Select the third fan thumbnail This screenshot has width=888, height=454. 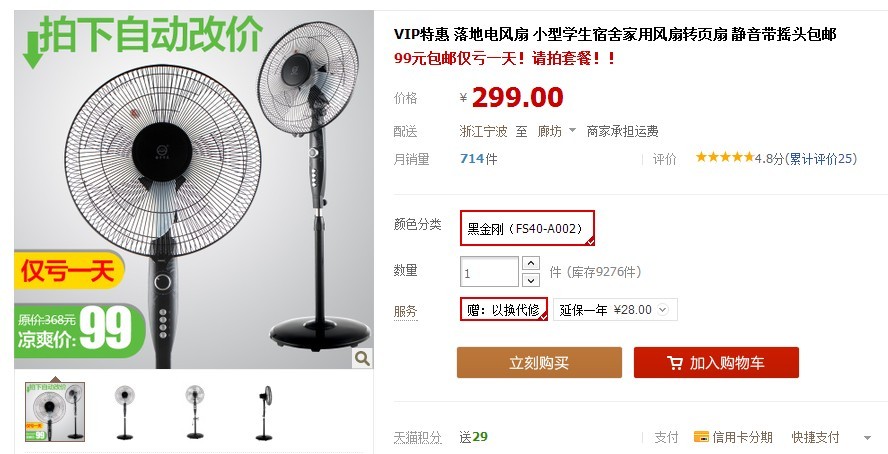point(195,412)
